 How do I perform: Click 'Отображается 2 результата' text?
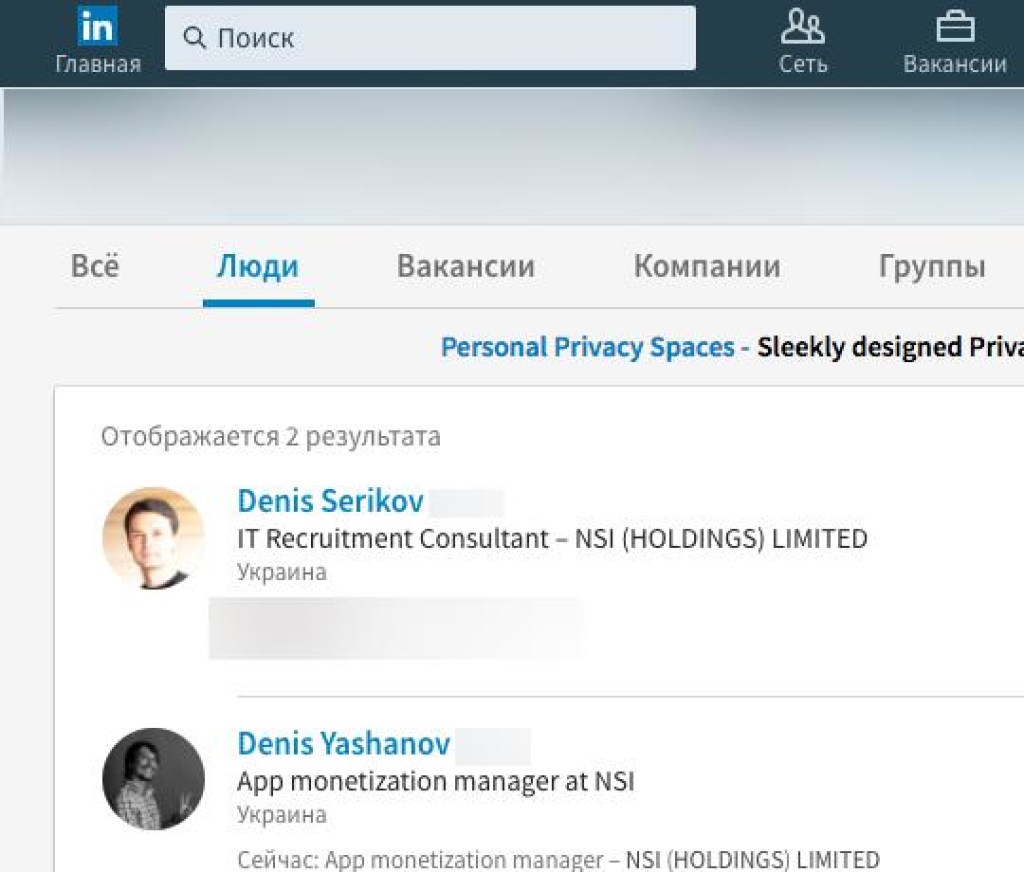(270, 436)
